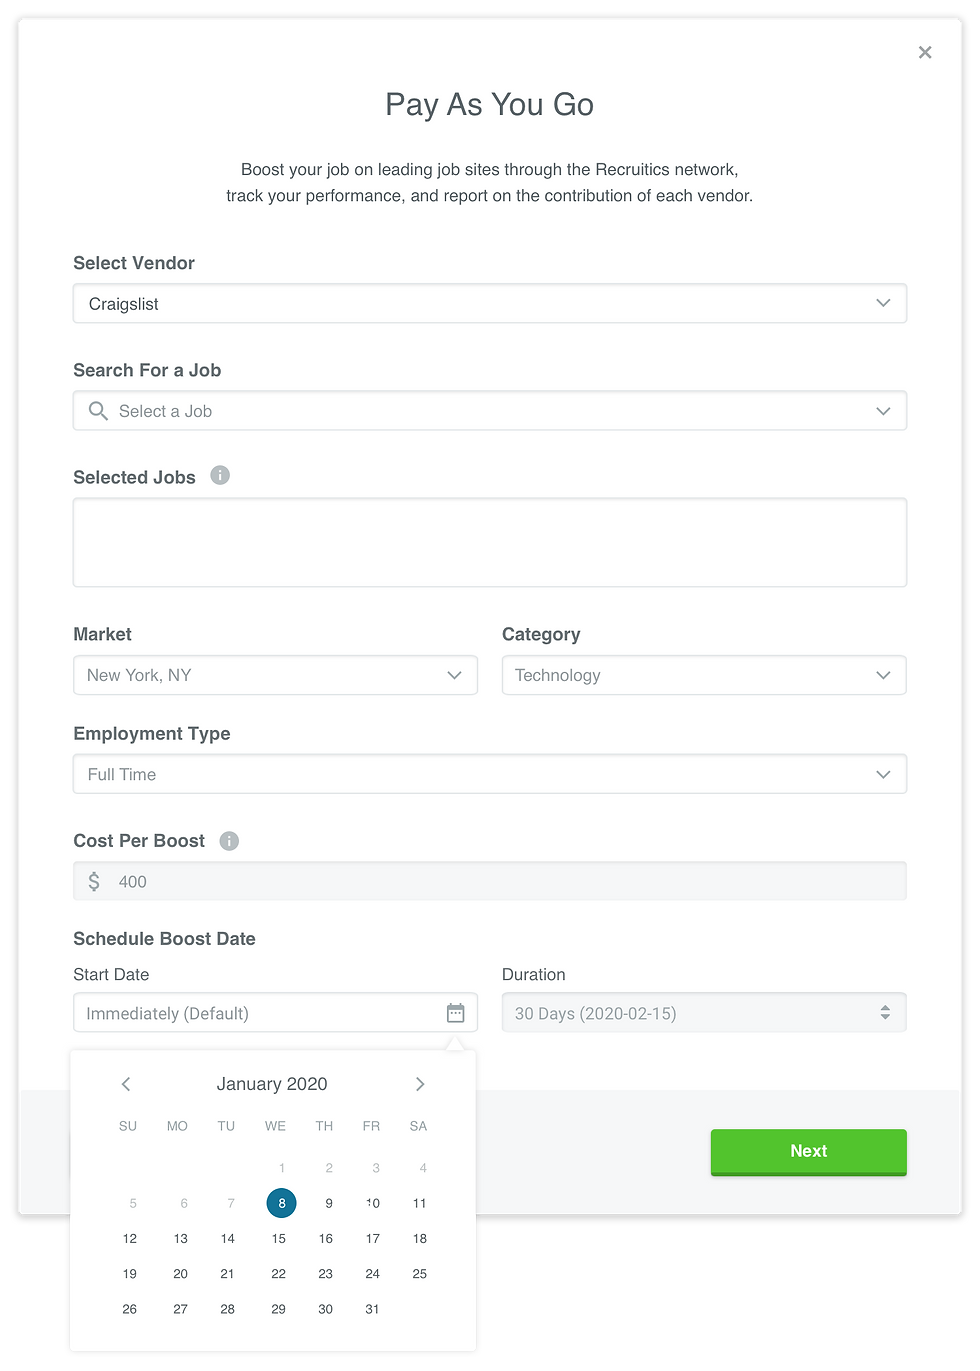Image resolution: width=980 pixels, height=1371 pixels.
Task: Expand the Search For a Job dropdown
Action: pos(883,411)
